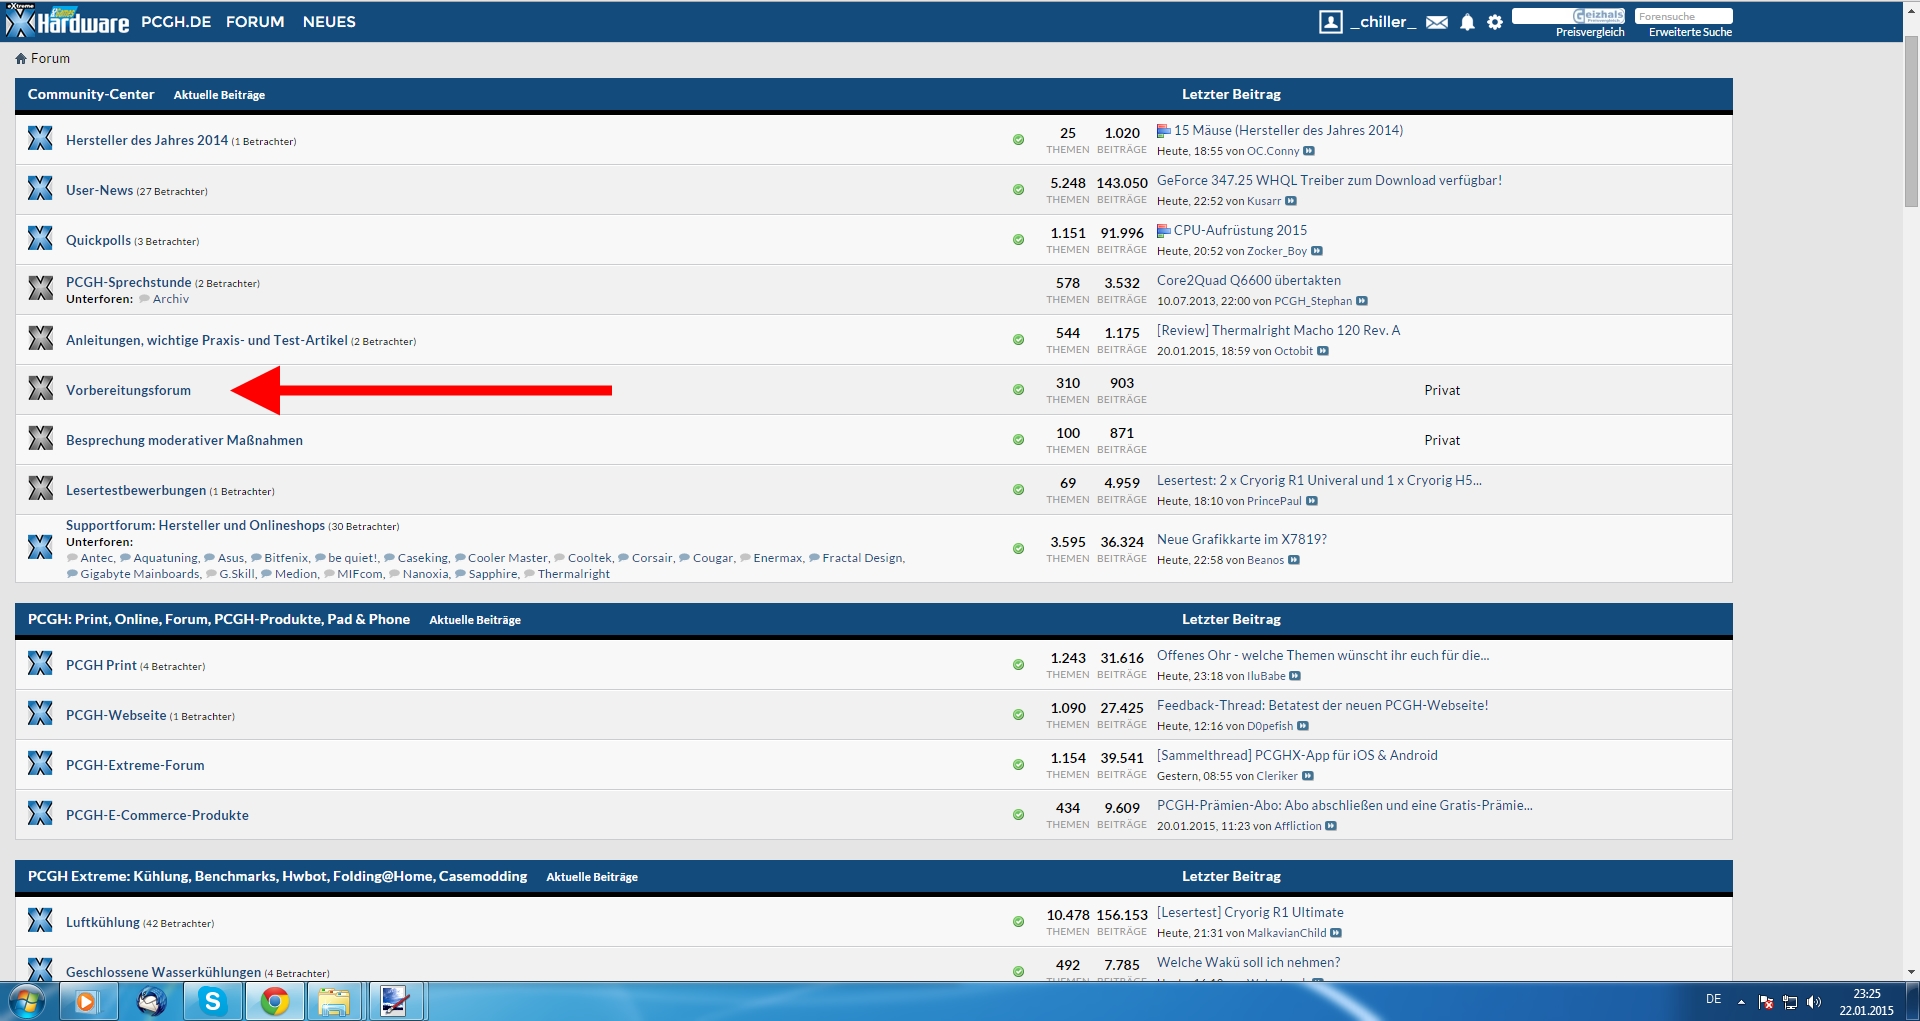Open Anleitungen, wichtige Praxis- und Test-Artikel

[x=207, y=340]
